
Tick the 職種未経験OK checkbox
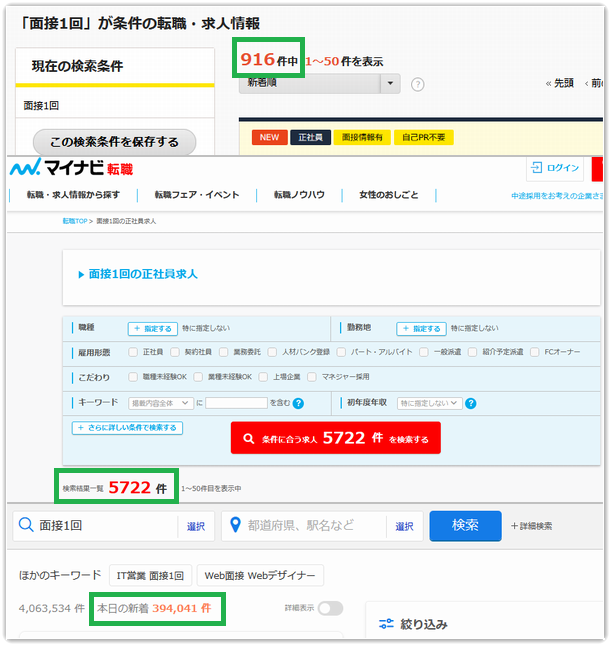point(134,377)
